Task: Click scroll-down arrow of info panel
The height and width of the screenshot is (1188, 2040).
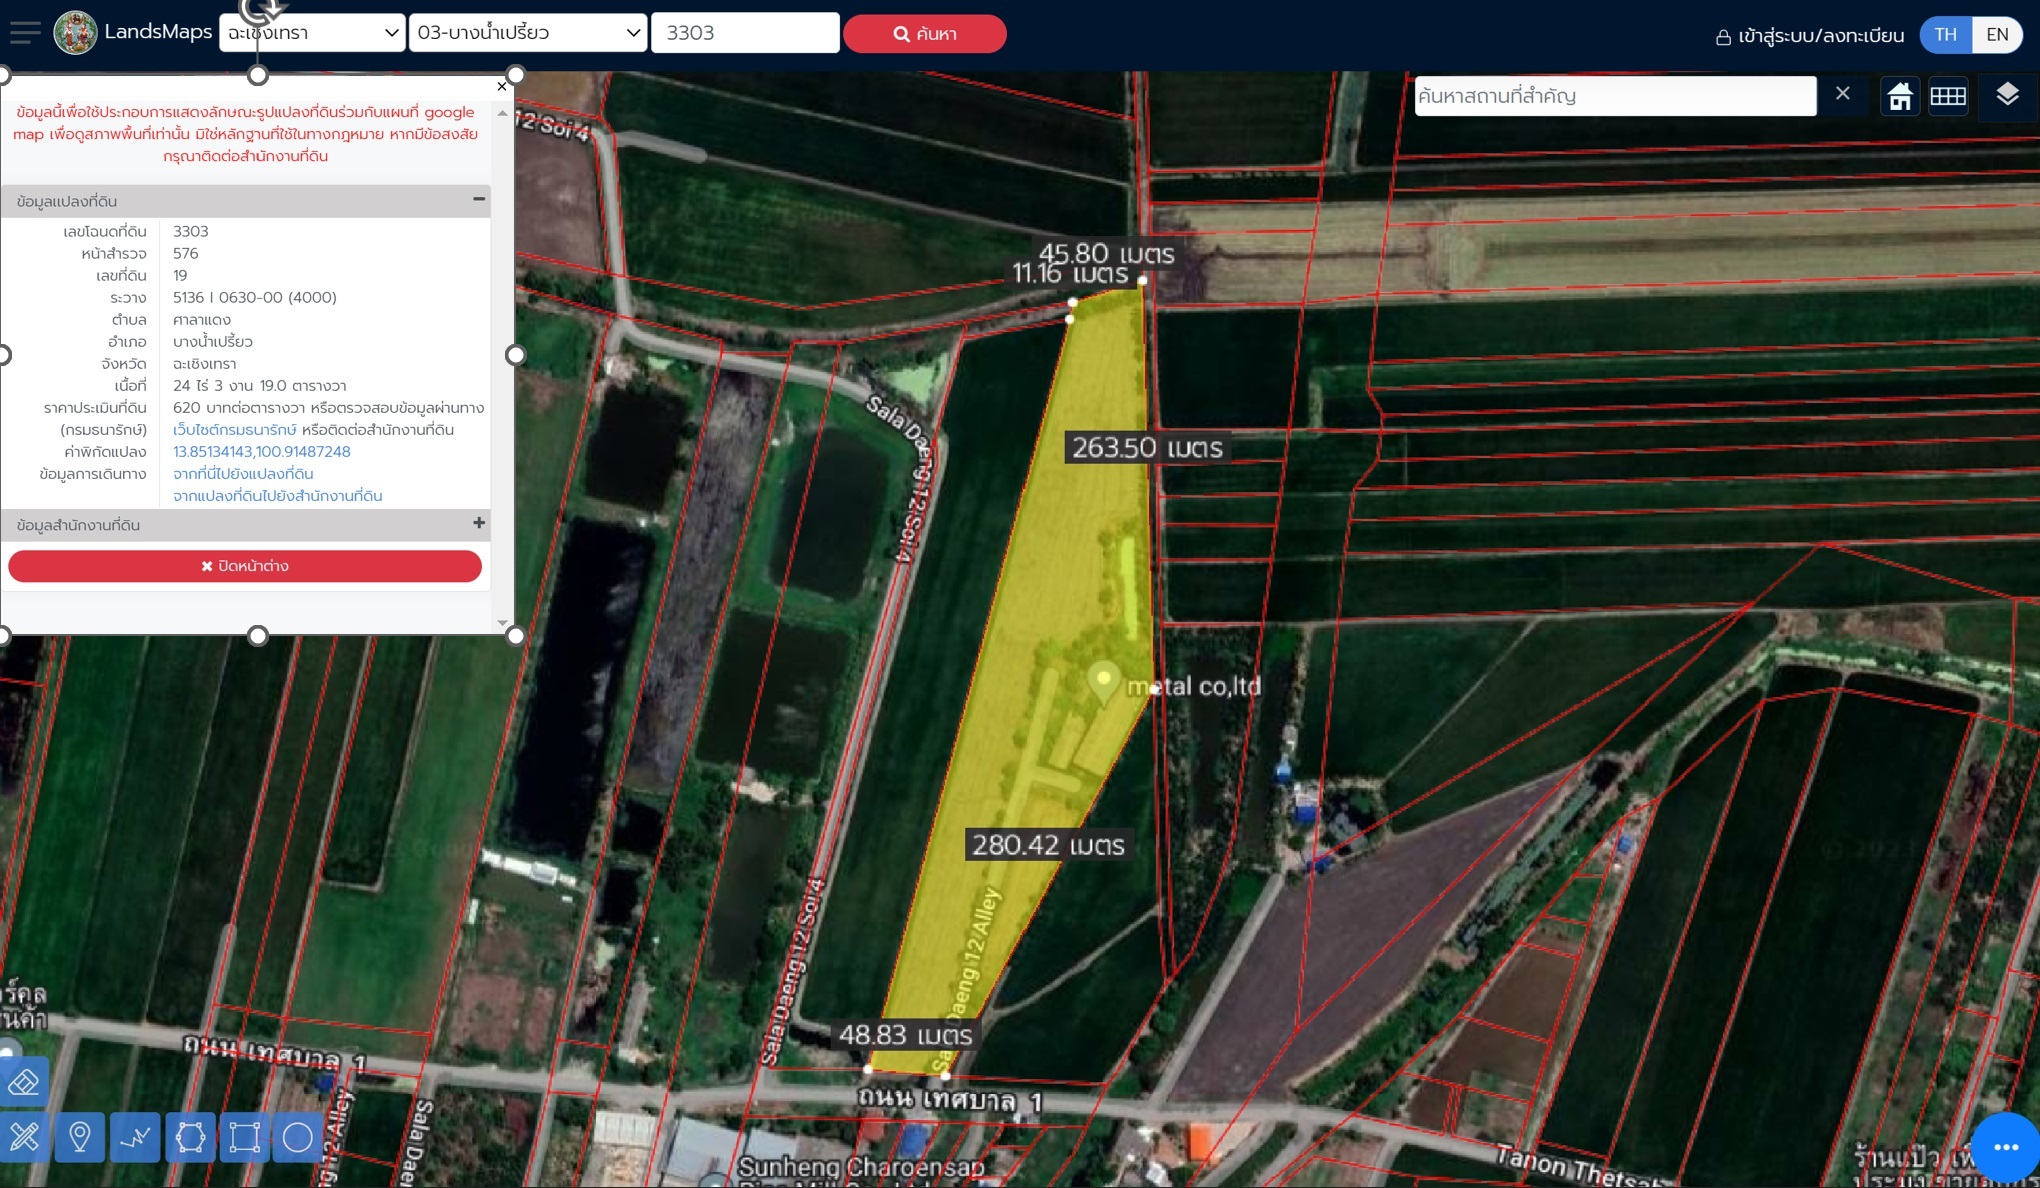Action: [502, 622]
